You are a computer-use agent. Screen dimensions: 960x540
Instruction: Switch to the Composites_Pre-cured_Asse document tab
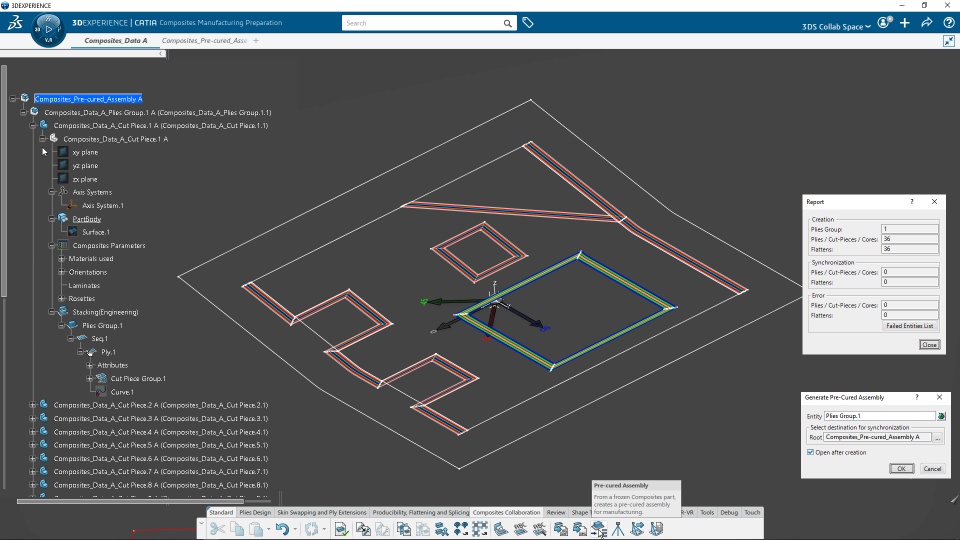204,40
